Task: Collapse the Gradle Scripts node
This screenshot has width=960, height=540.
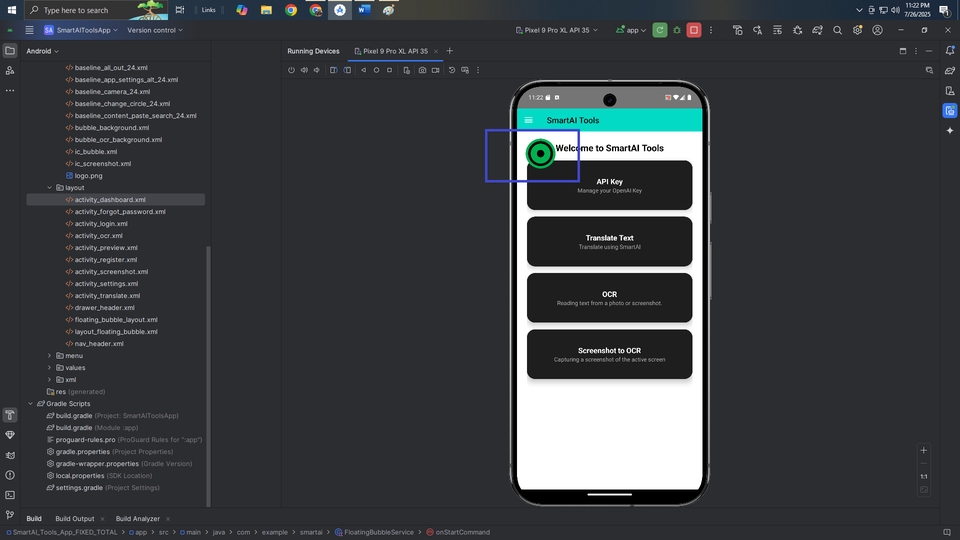Action: tap(31, 403)
